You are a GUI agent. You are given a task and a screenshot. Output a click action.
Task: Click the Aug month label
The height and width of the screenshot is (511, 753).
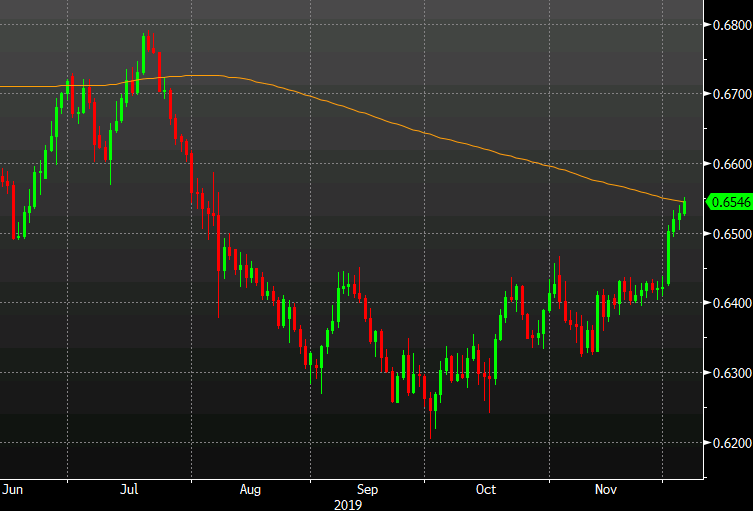250,490
